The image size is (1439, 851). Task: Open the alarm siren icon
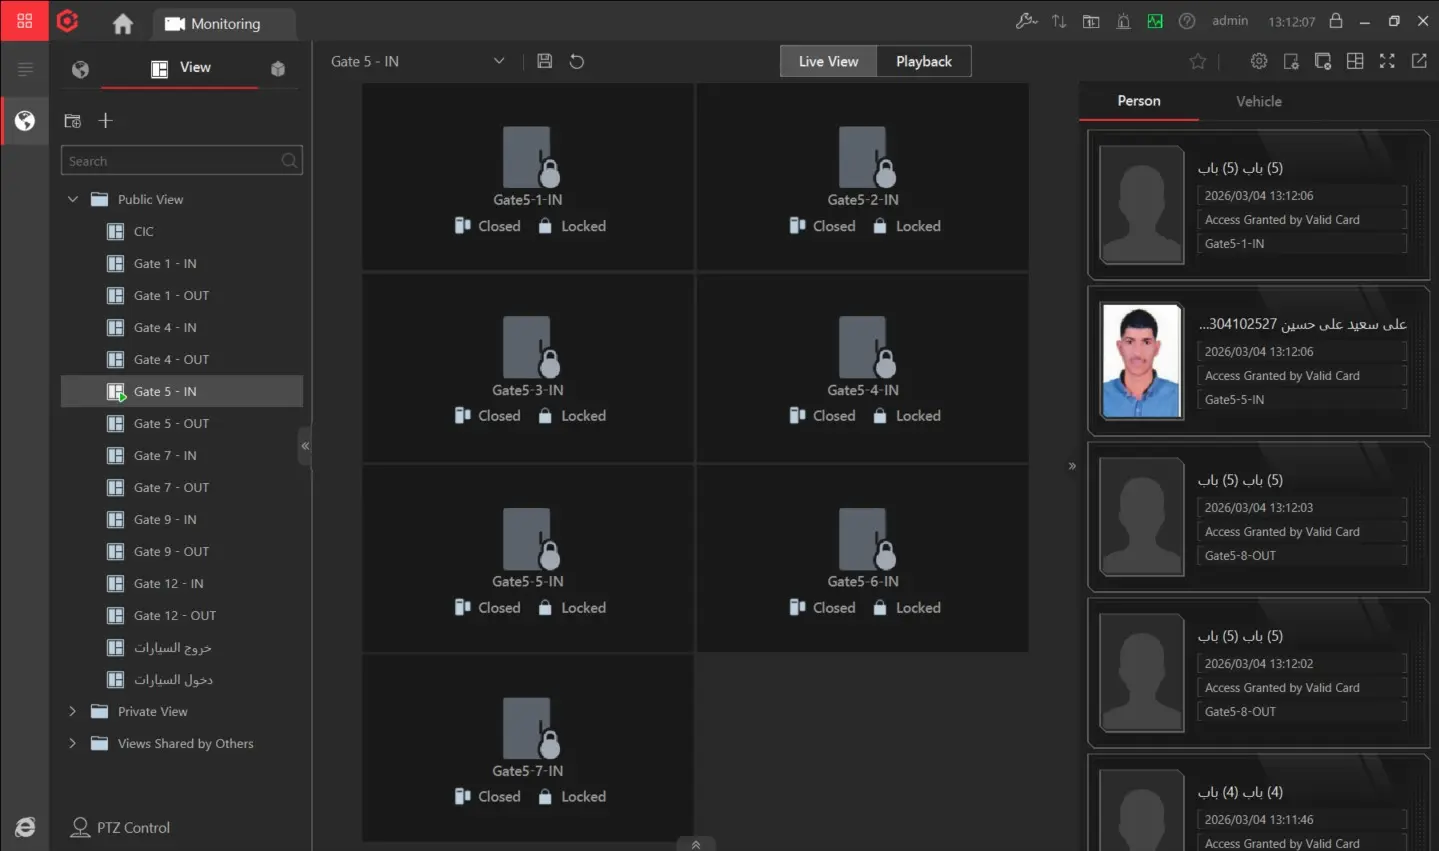pos(1123,21)
